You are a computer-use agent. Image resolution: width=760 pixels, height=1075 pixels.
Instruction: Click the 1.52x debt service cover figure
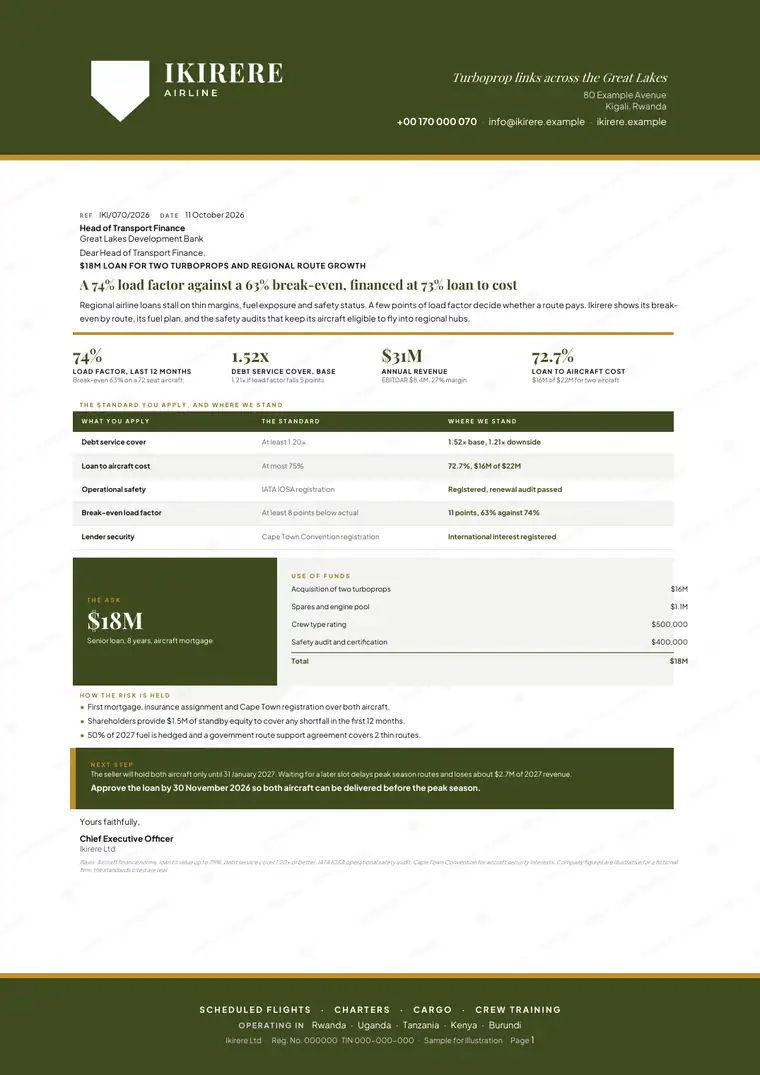pyautogui.click(x=250, y=357)
